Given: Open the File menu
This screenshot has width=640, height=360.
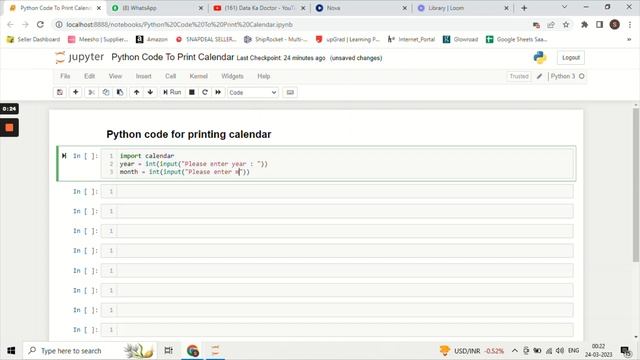Looking at the screenshot, I should pos(65,76).
